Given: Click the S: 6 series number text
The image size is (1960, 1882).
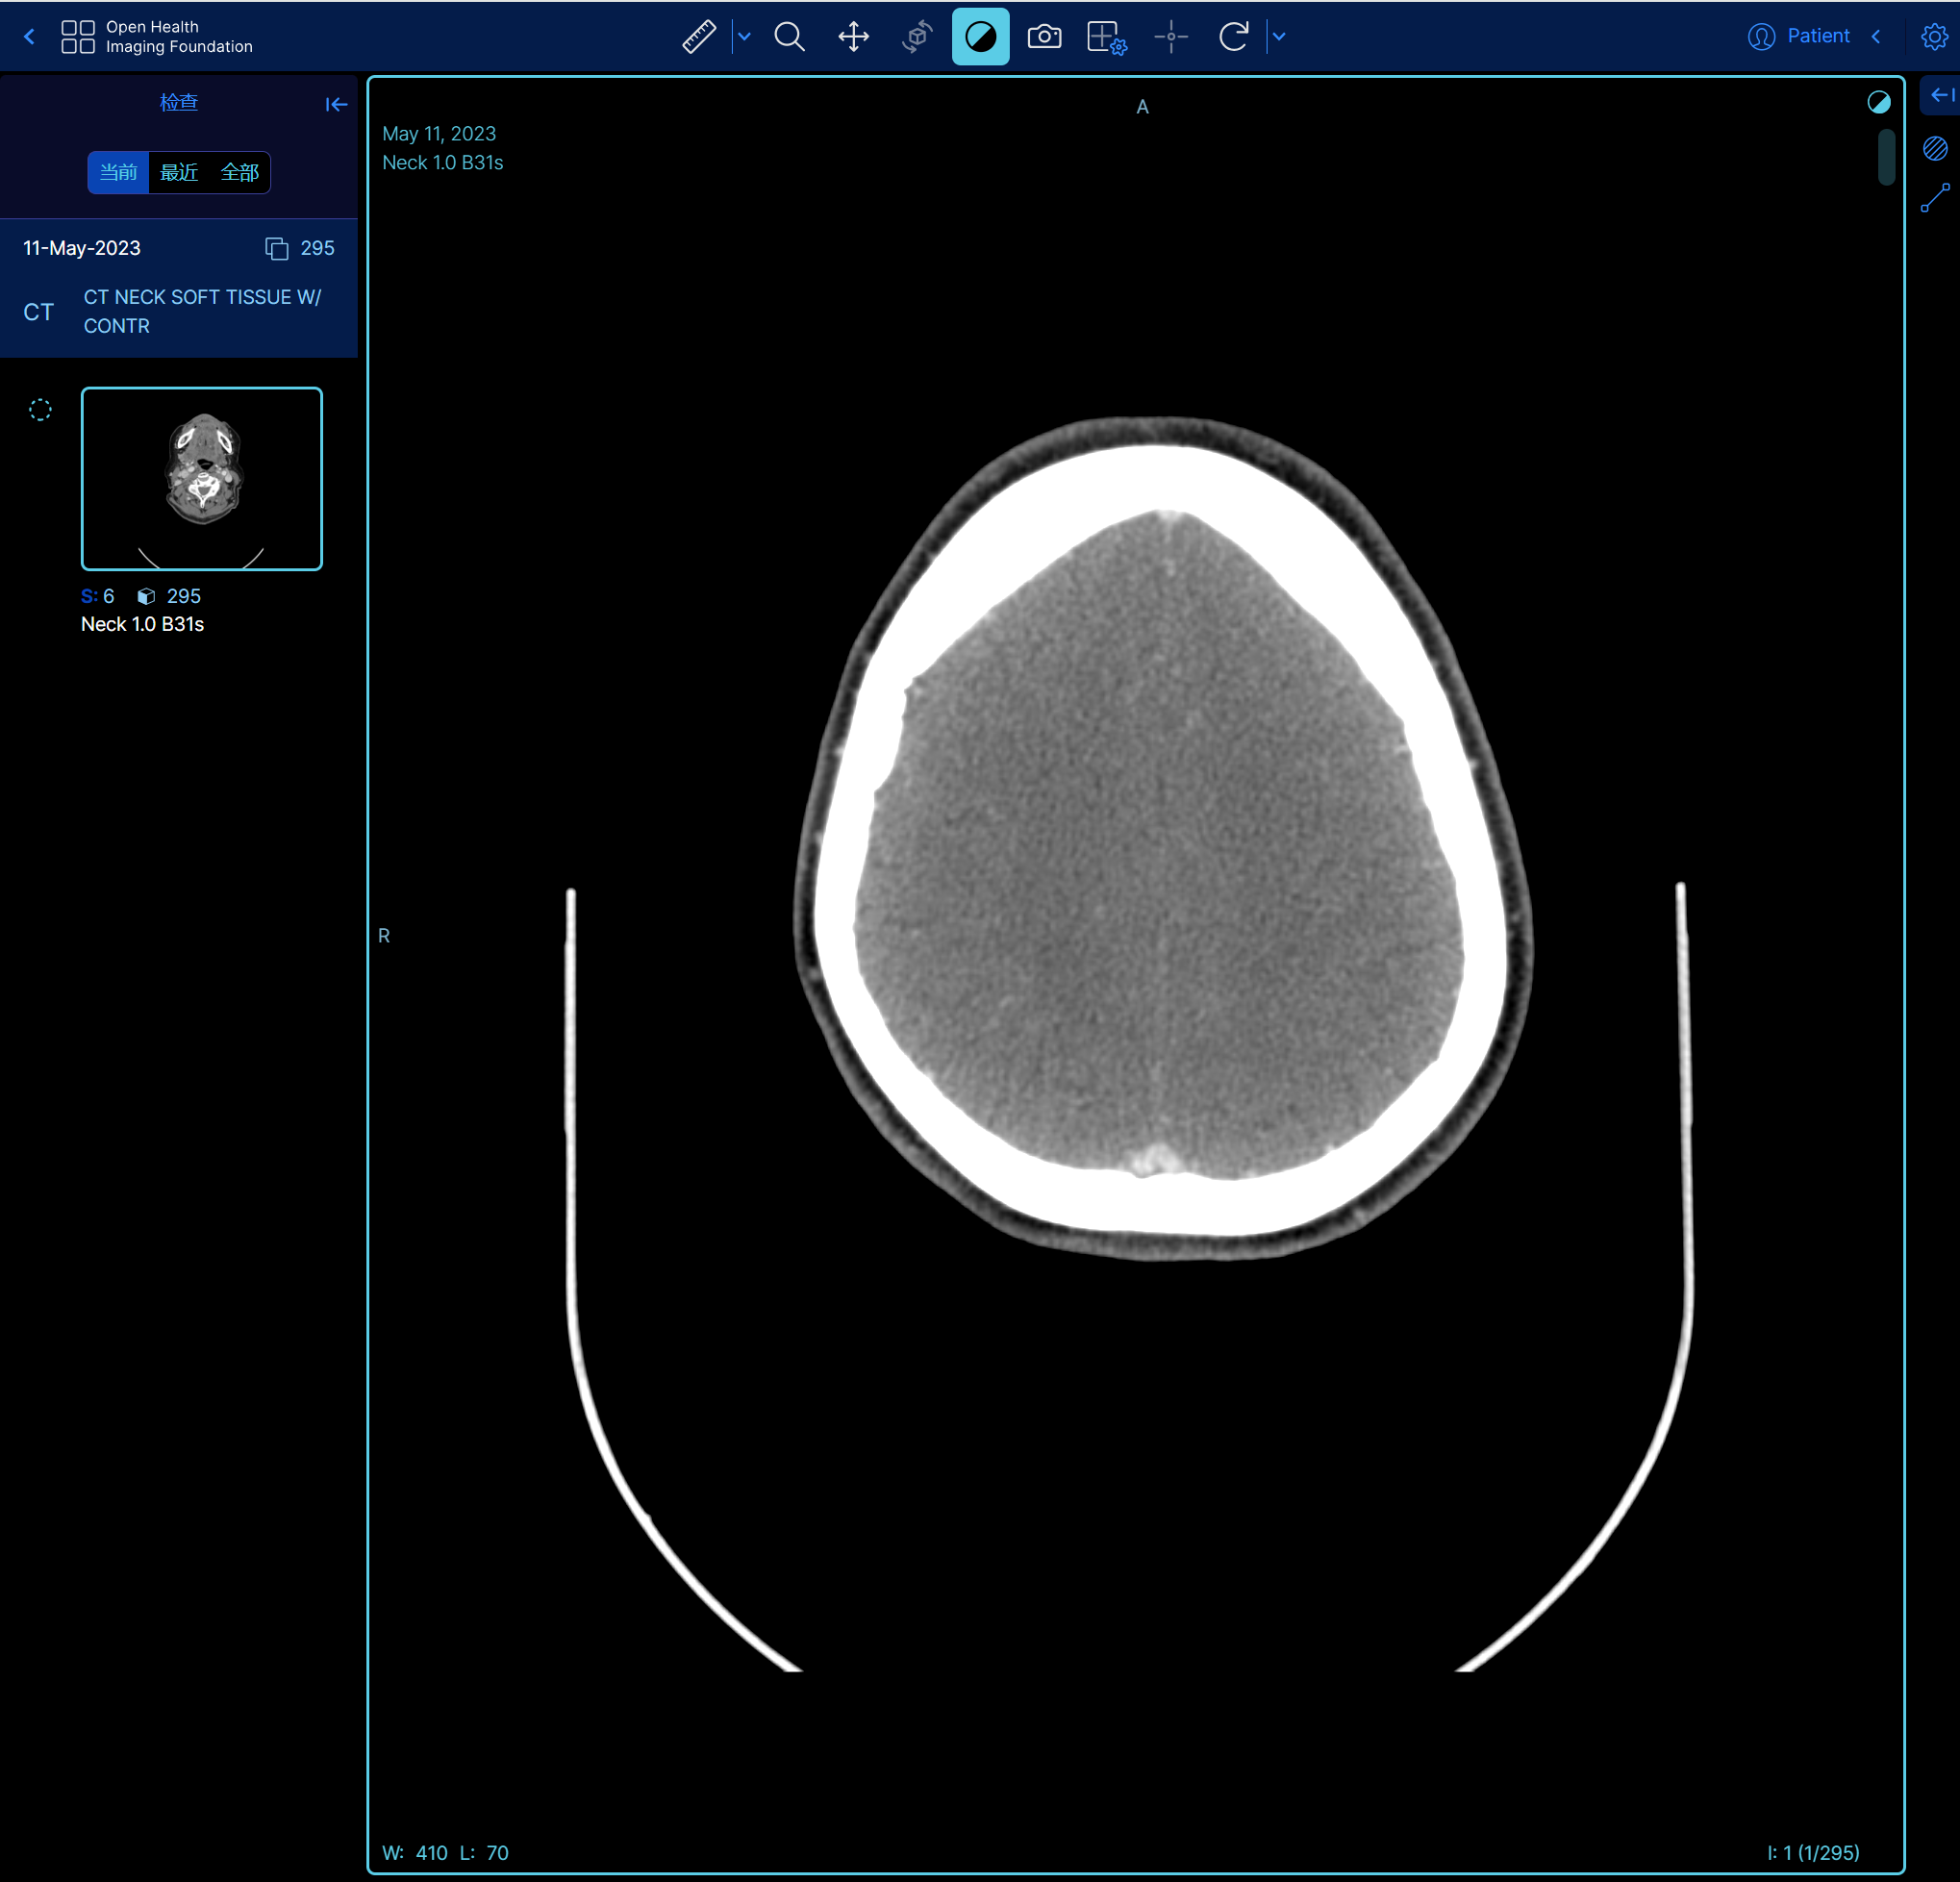Looking at the screenshot, I should pyautogui.click(x=97, y=596).
